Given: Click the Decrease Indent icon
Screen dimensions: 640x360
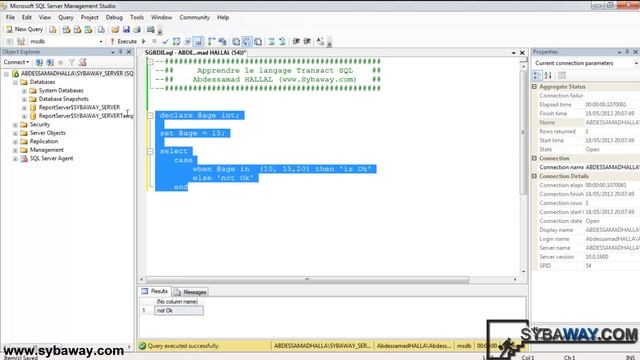Looking at the screenshot, I should 296,41.
